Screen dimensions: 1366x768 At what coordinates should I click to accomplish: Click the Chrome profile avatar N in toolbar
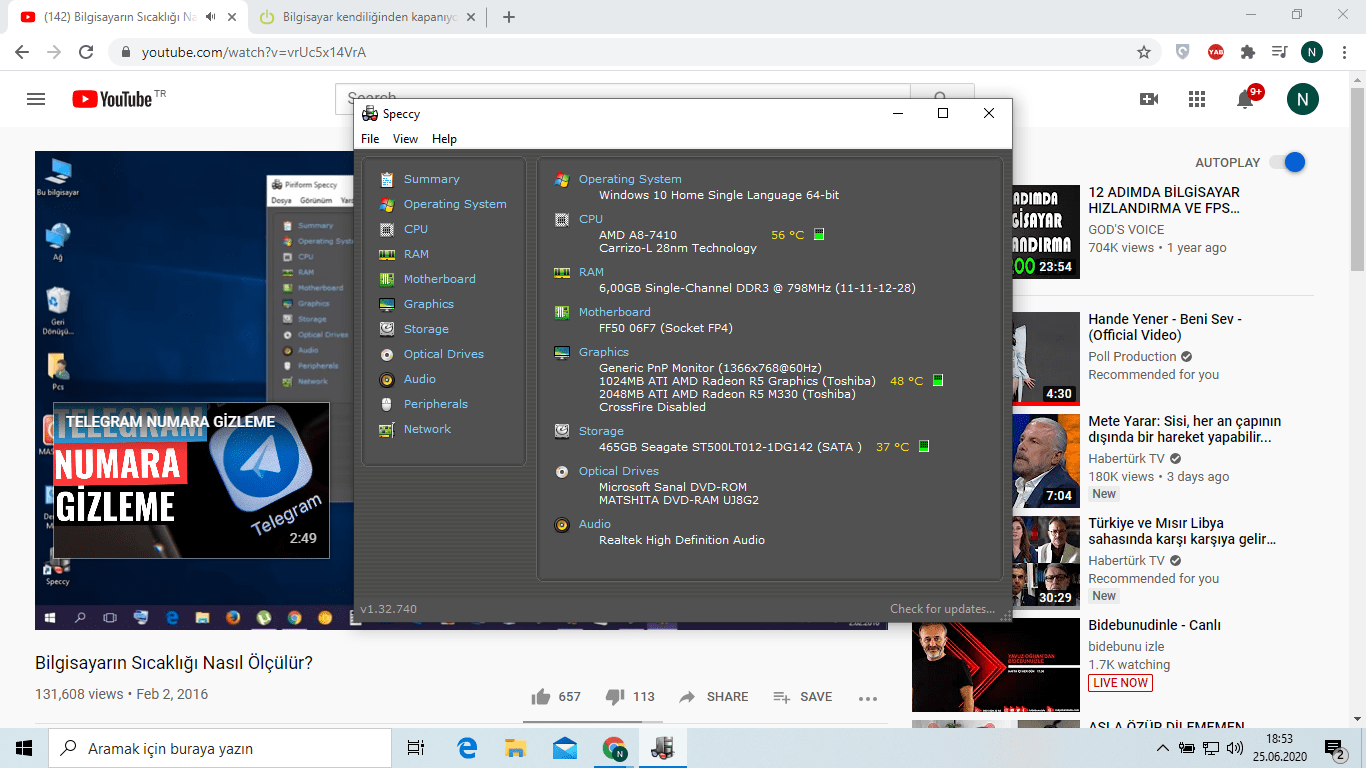click(1312, 52)
